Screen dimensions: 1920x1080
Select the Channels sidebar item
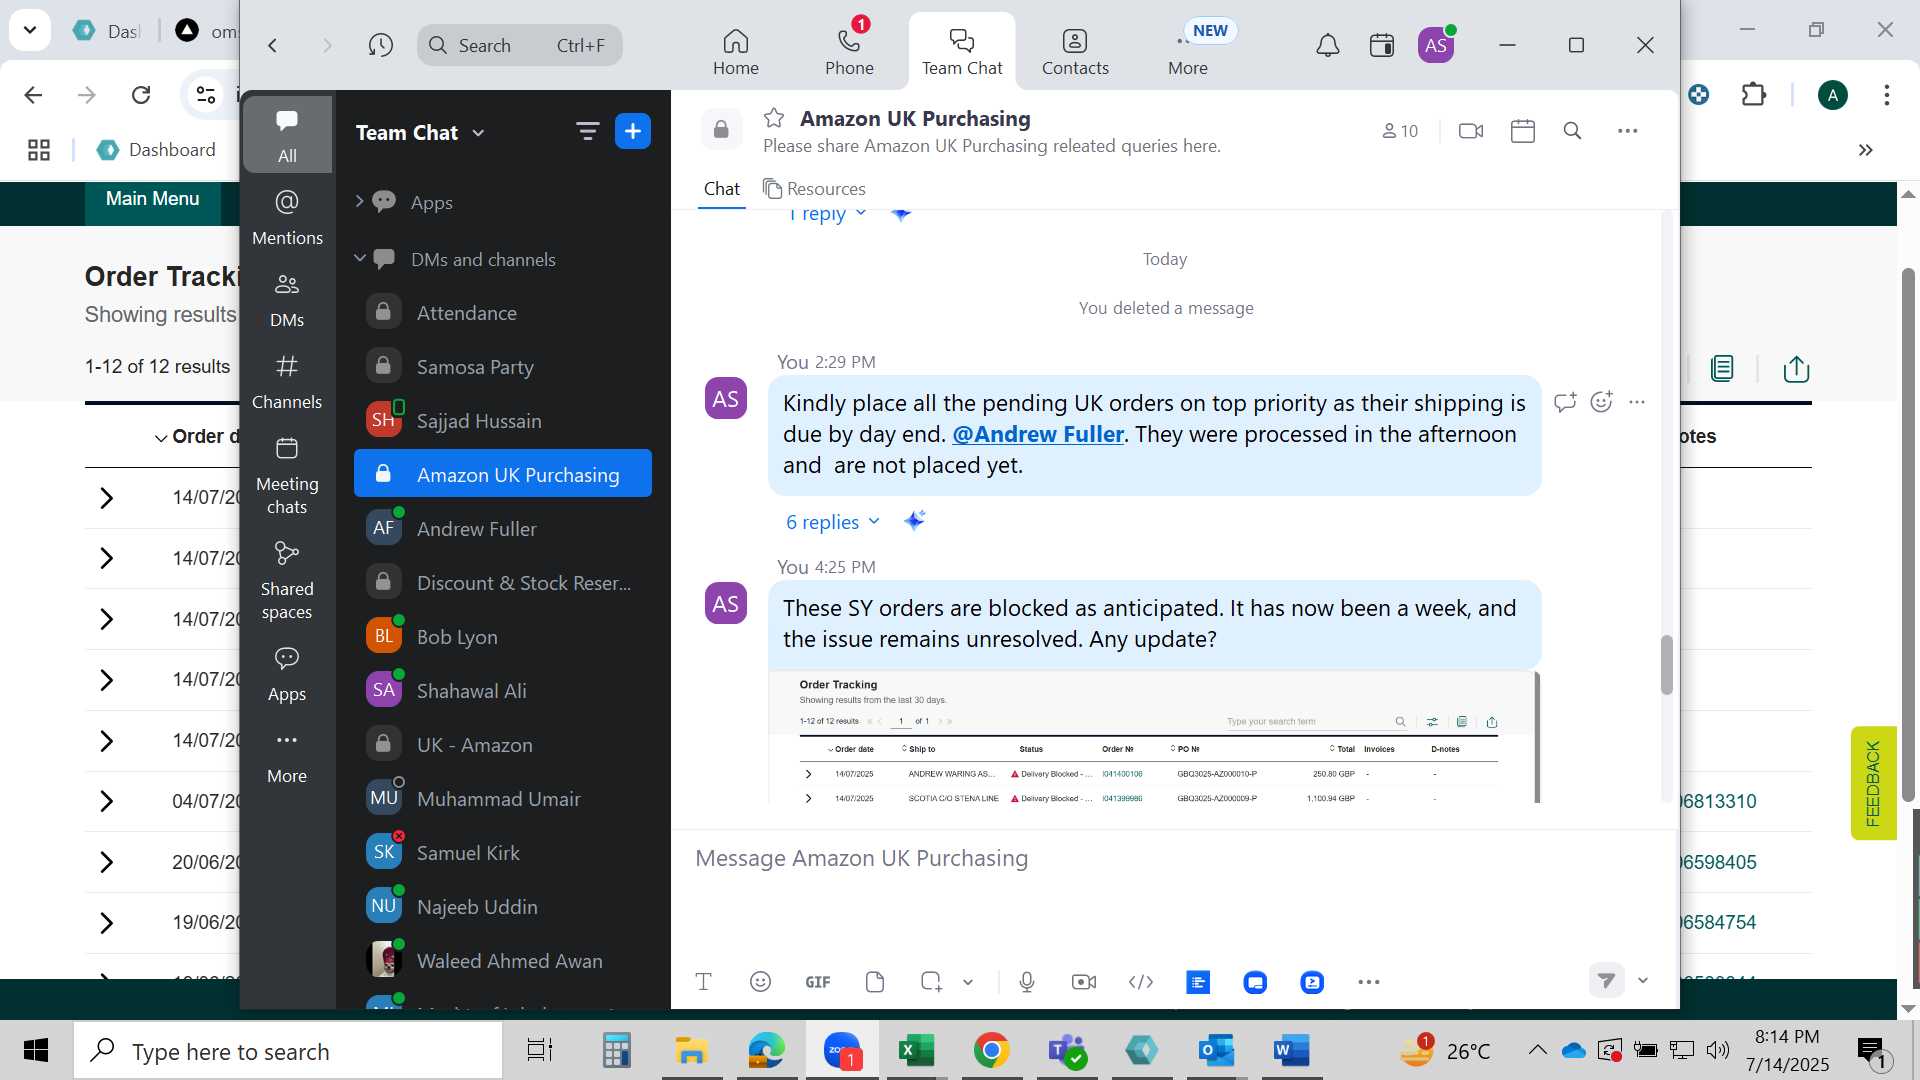tap(287, 382)
